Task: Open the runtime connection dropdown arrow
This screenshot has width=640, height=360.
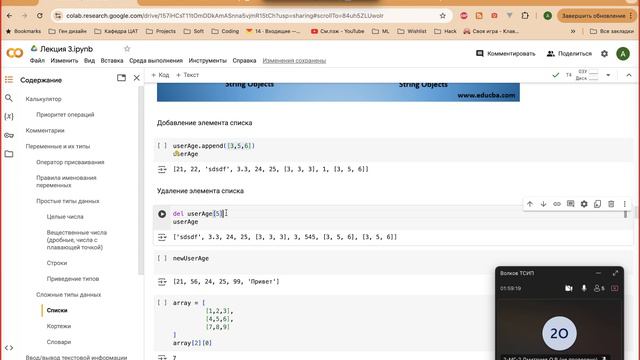Action: [x=608, y=75]
